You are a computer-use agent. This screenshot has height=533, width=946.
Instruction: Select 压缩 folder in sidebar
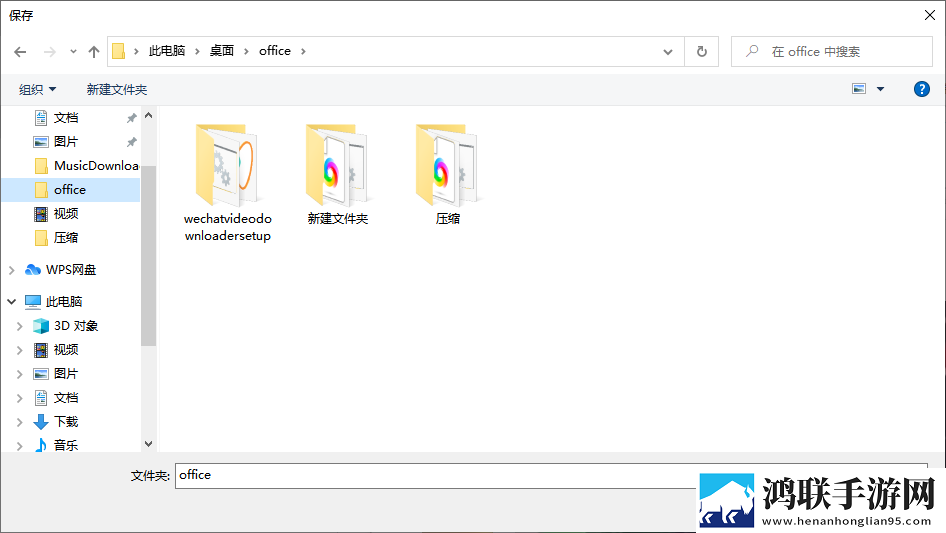[x=66, y=238]
